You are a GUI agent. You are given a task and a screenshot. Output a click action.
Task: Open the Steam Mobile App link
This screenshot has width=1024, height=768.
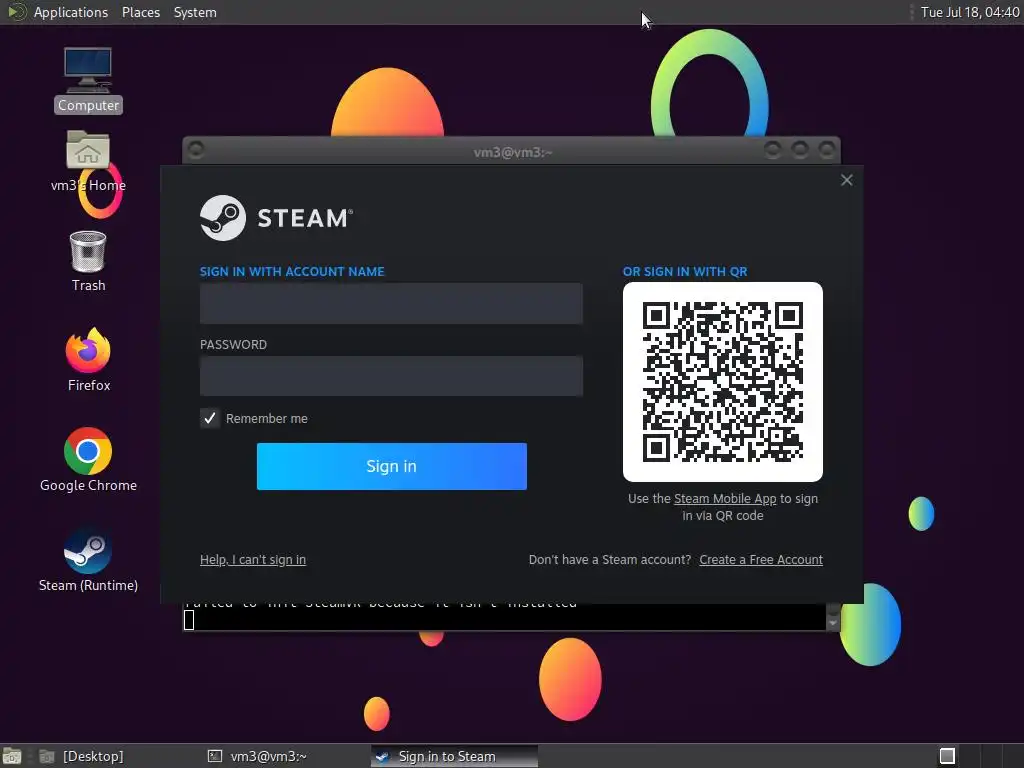click(x=725, y=499)
